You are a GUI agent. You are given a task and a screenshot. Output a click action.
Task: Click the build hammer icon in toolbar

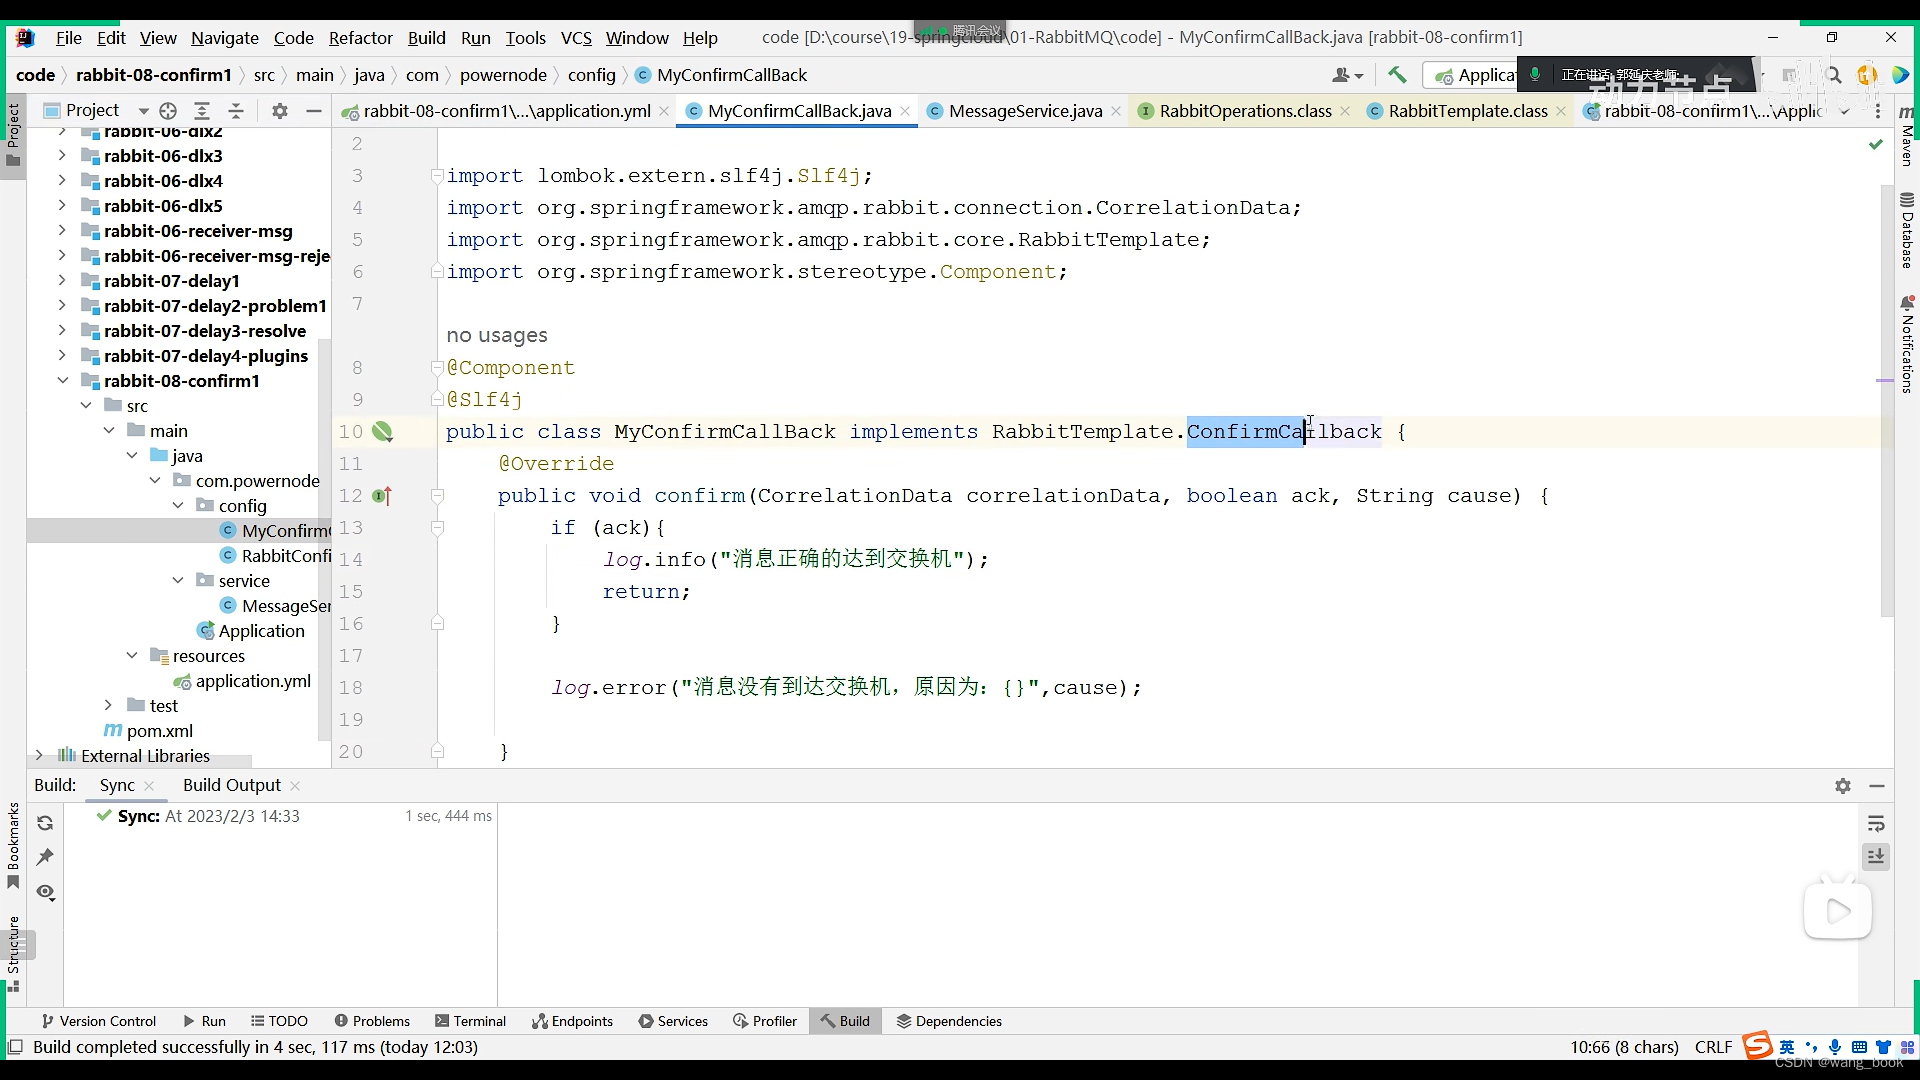click(1397, 75)
